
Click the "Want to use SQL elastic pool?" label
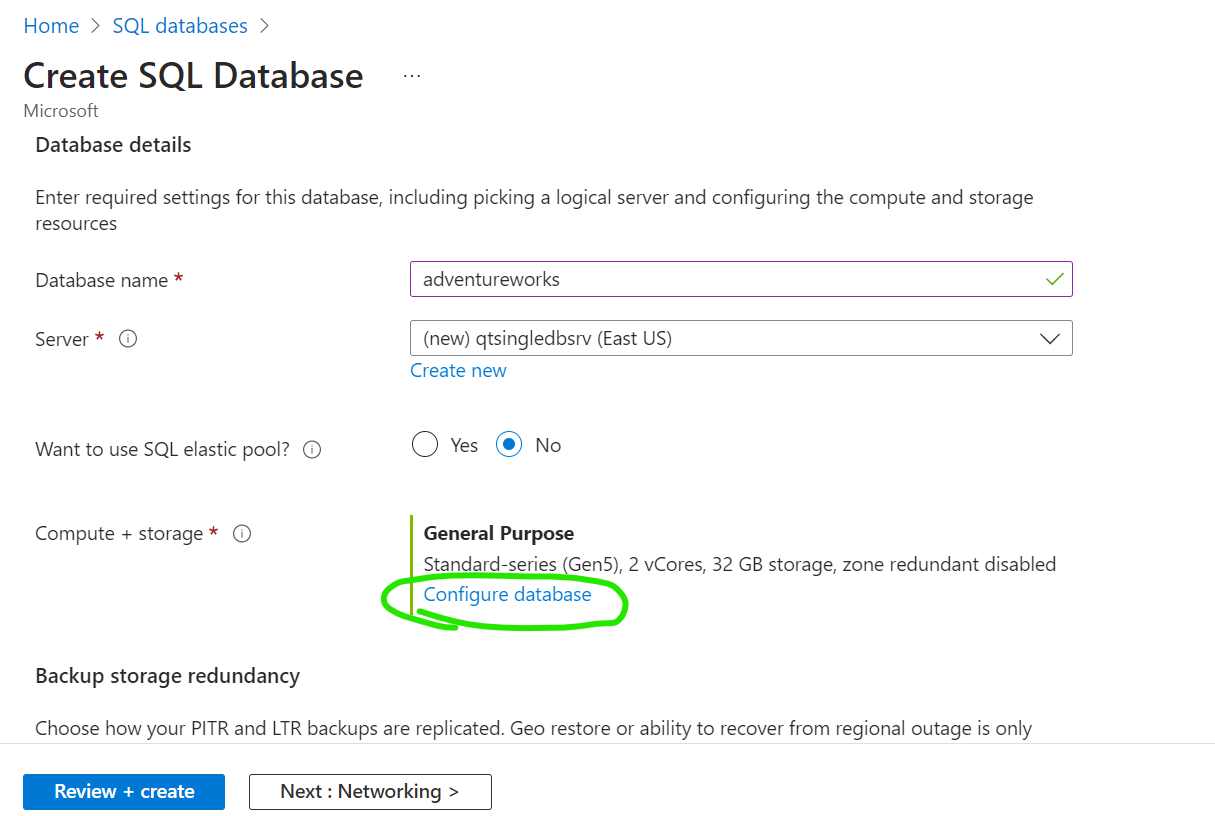point(162,450)
